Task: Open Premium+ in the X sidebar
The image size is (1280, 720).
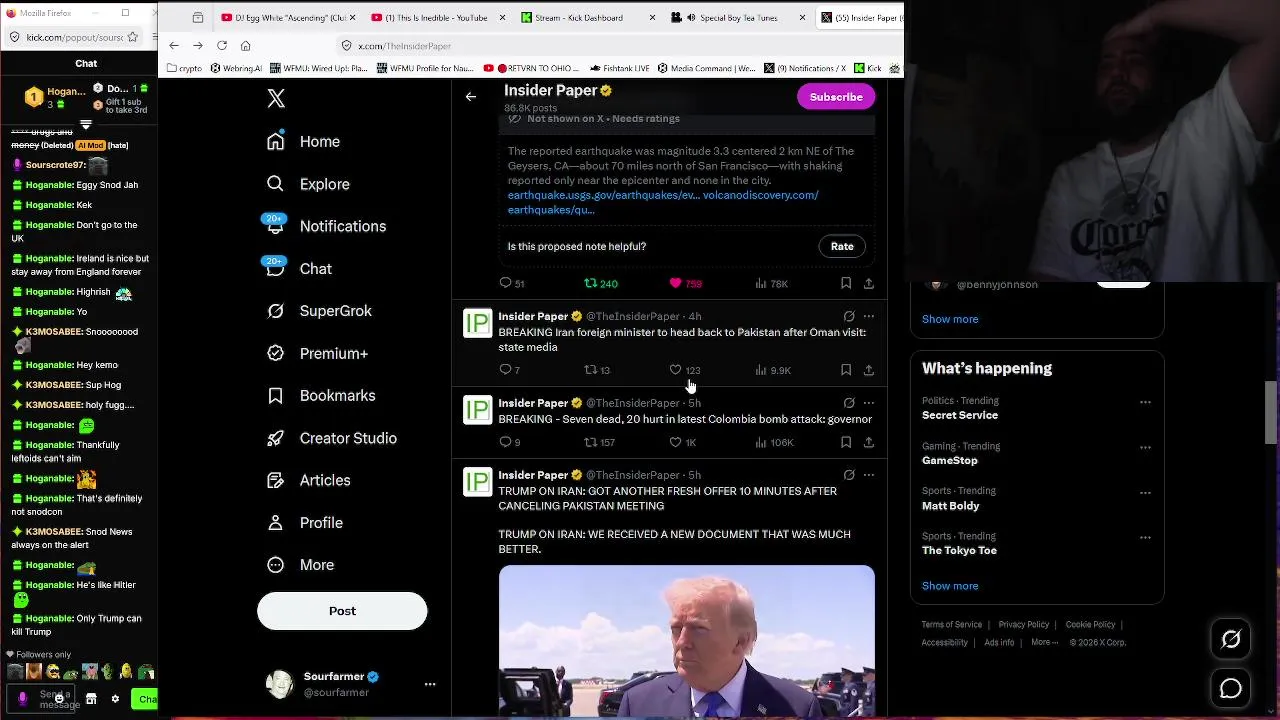Action: (318, 353)
